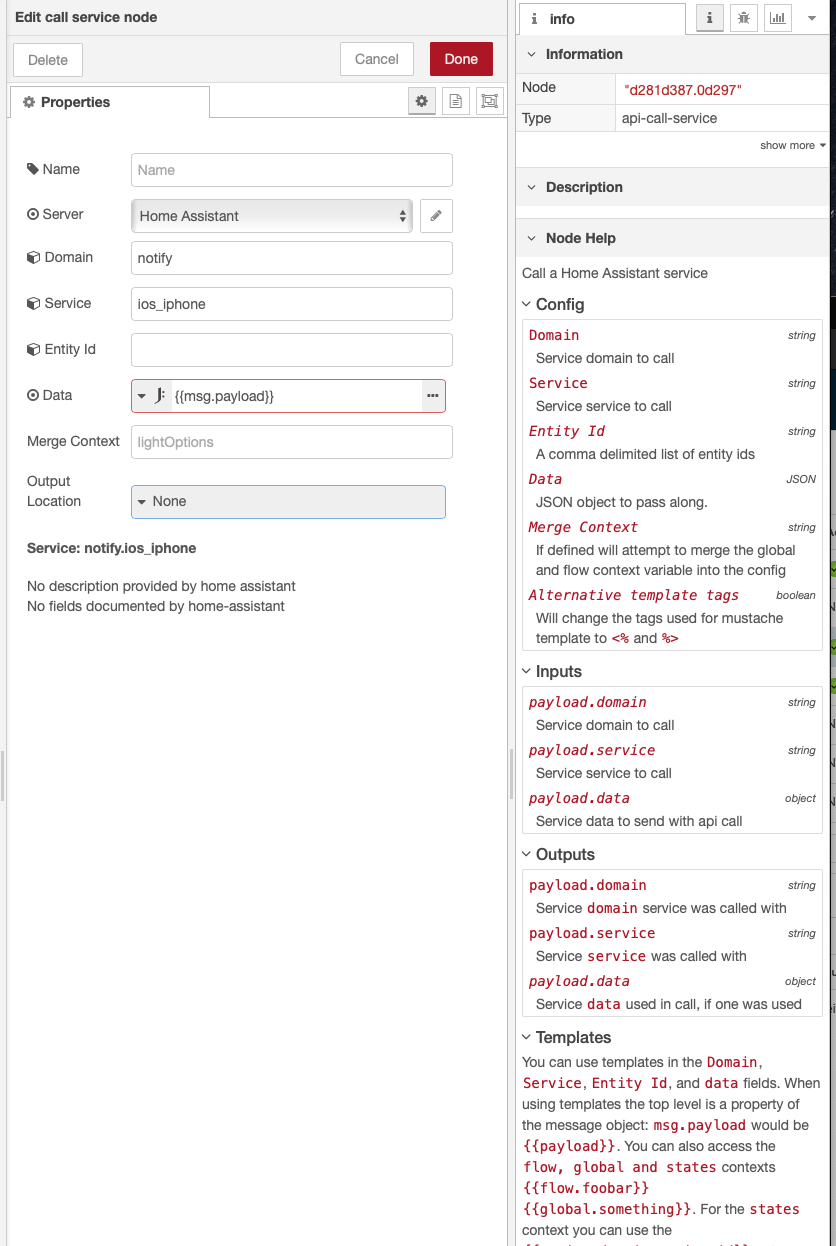
Task: Click the pencil icon beside Home Assistant server
Action: [x=436, y=215]
